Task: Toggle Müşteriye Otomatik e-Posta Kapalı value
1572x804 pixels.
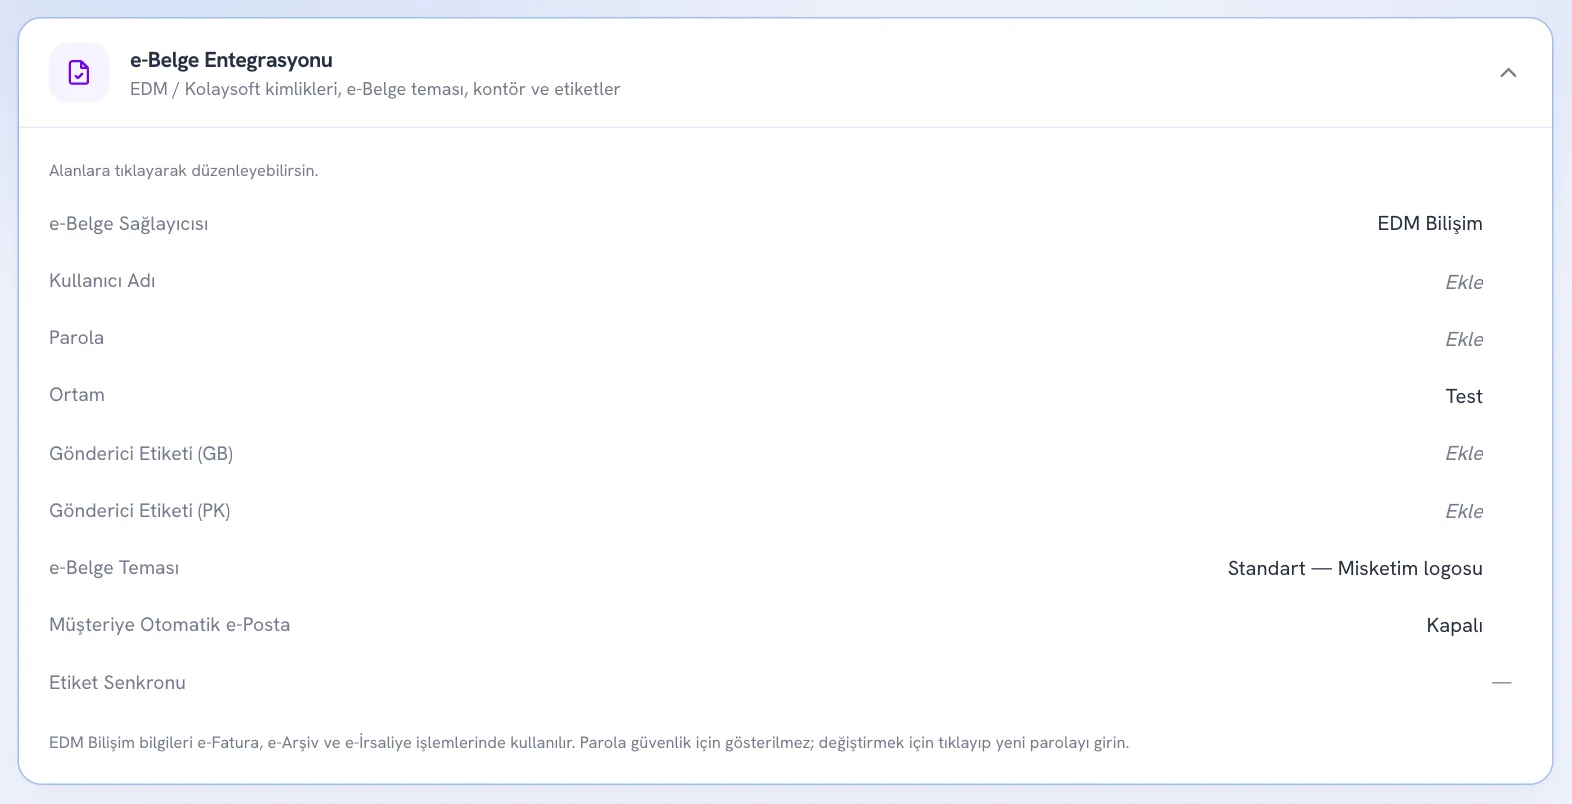Action: click(x=1454, y=625)
